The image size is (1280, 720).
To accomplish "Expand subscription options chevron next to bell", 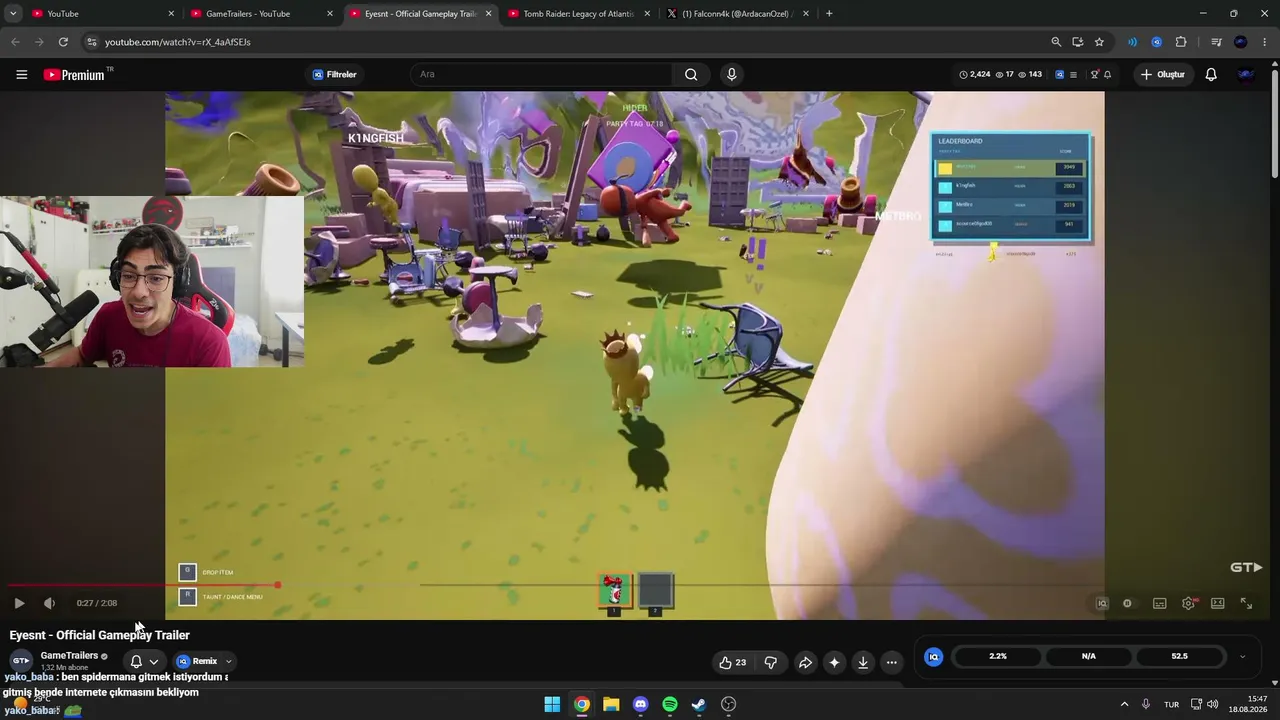I will (x=154, y=662).
